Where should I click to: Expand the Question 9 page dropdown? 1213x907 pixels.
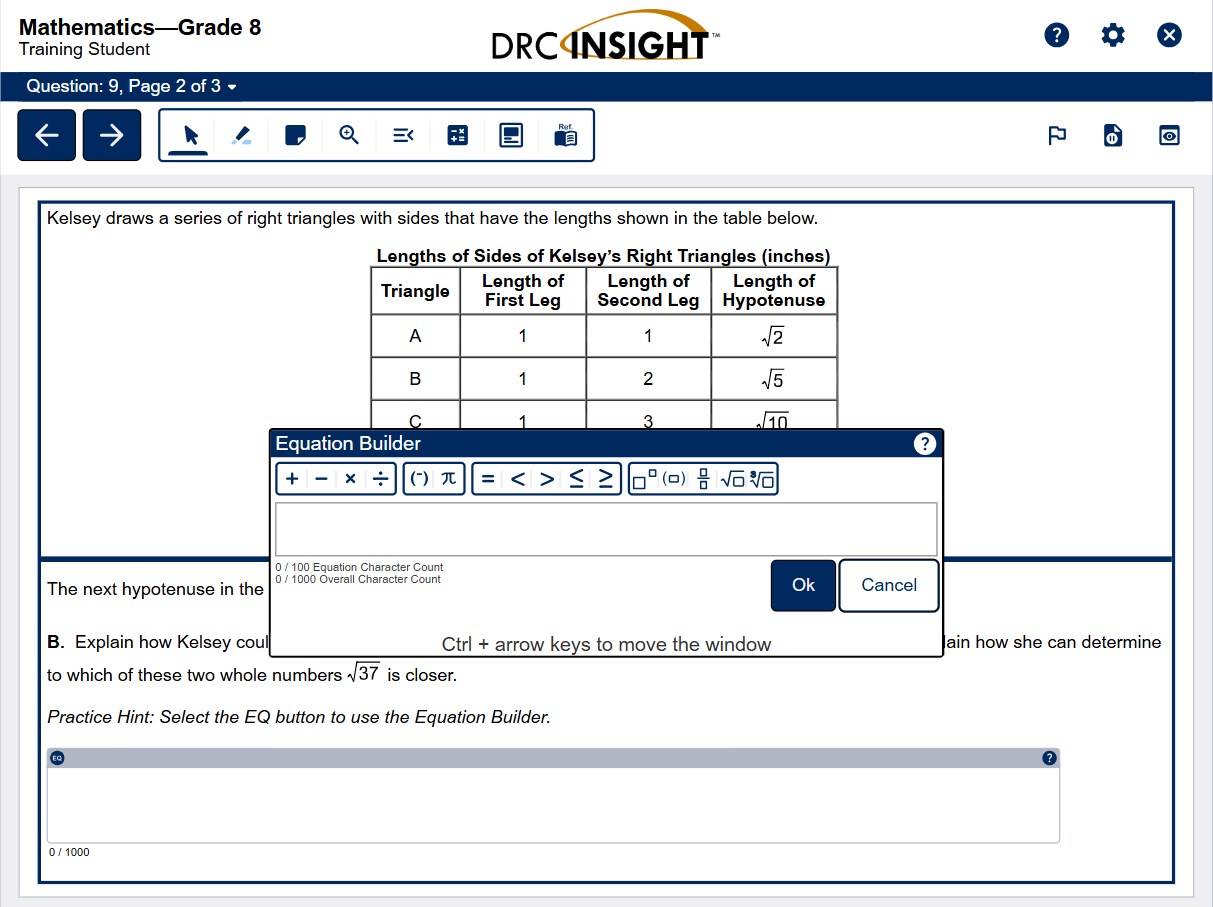(x=132, y=86)
